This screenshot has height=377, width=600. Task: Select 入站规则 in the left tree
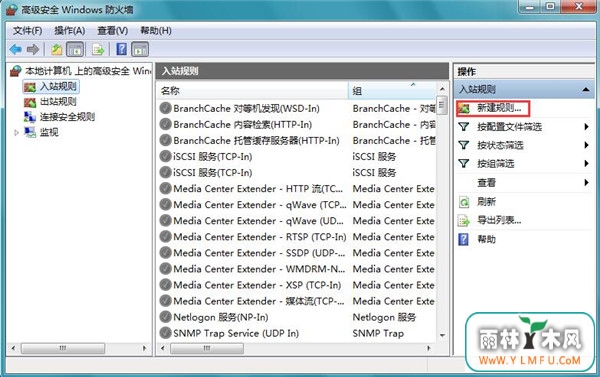pos(58,86)
